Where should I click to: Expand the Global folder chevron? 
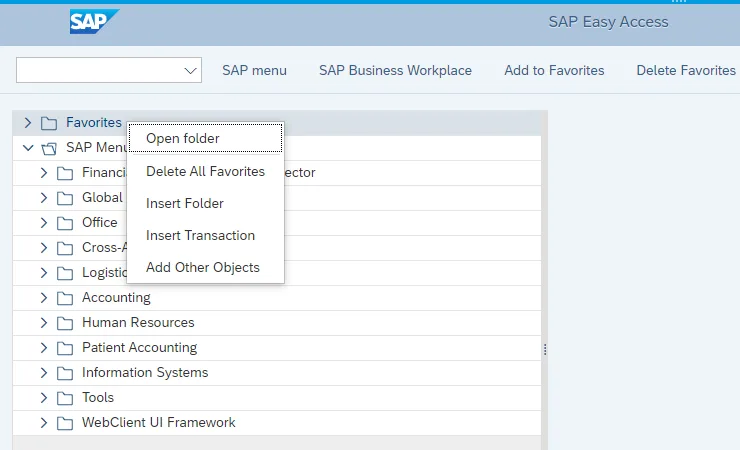click(x=44, y=198)
